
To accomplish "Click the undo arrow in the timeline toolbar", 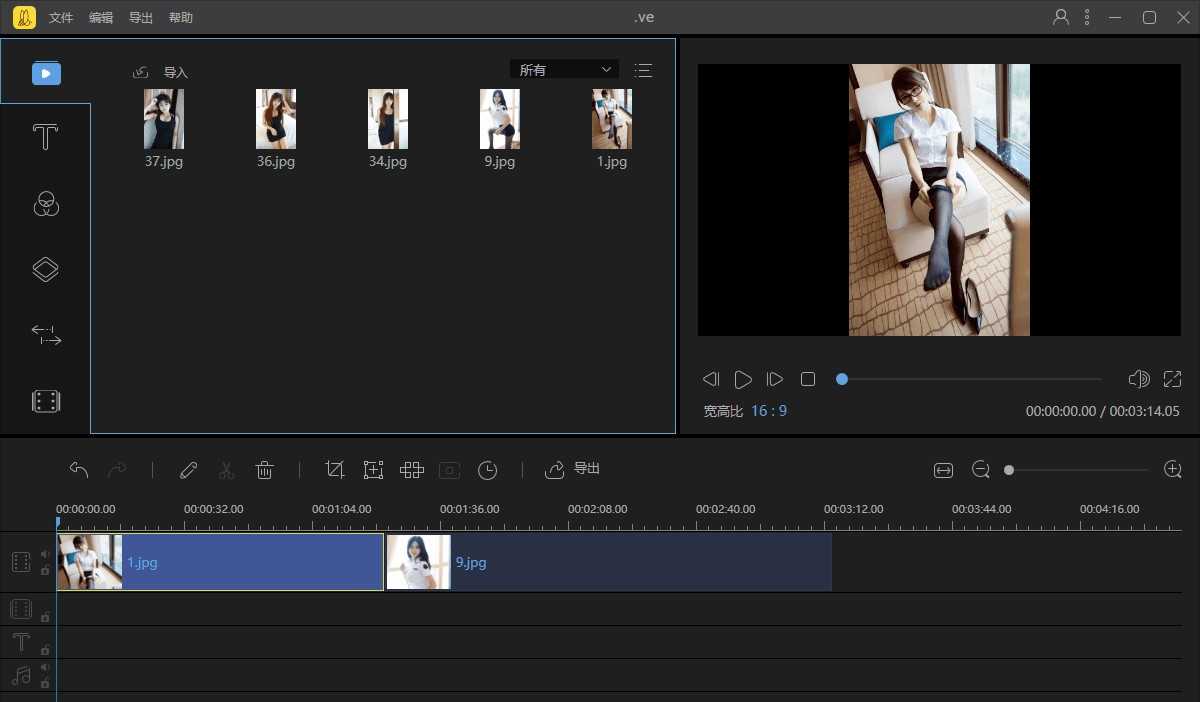I will coord(79,469).
